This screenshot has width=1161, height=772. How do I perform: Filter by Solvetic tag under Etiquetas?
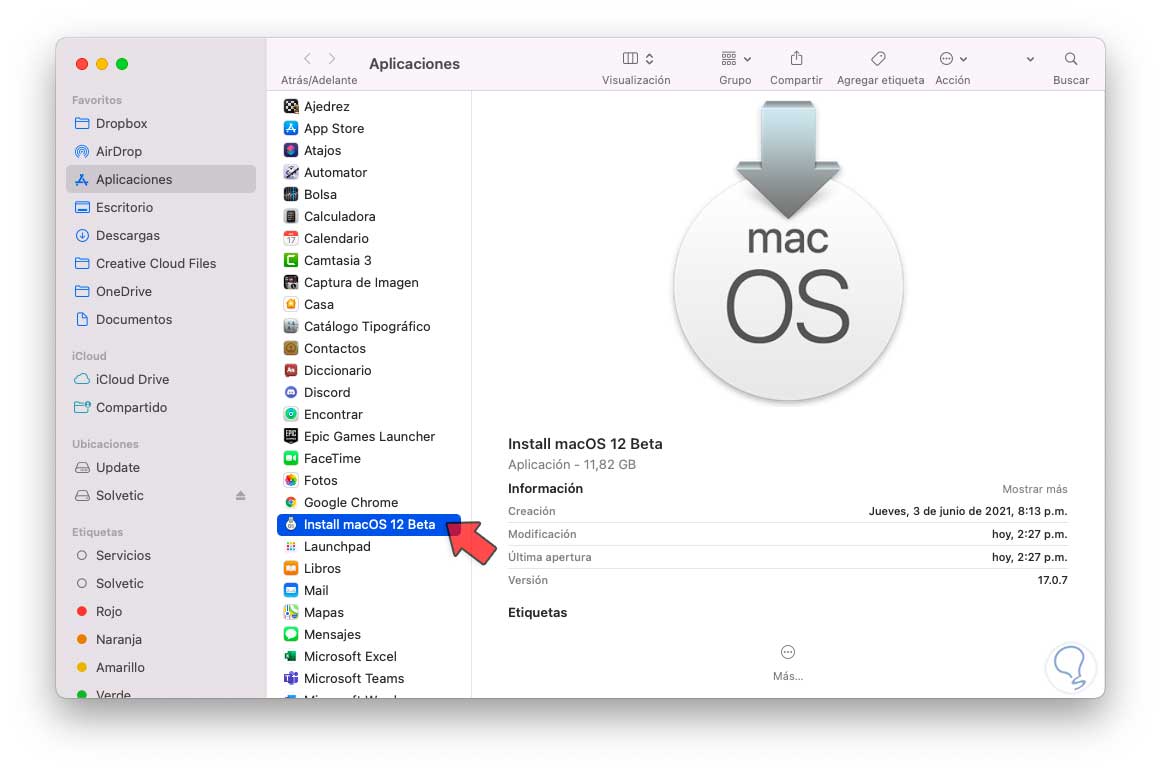[x=161, y=584]
